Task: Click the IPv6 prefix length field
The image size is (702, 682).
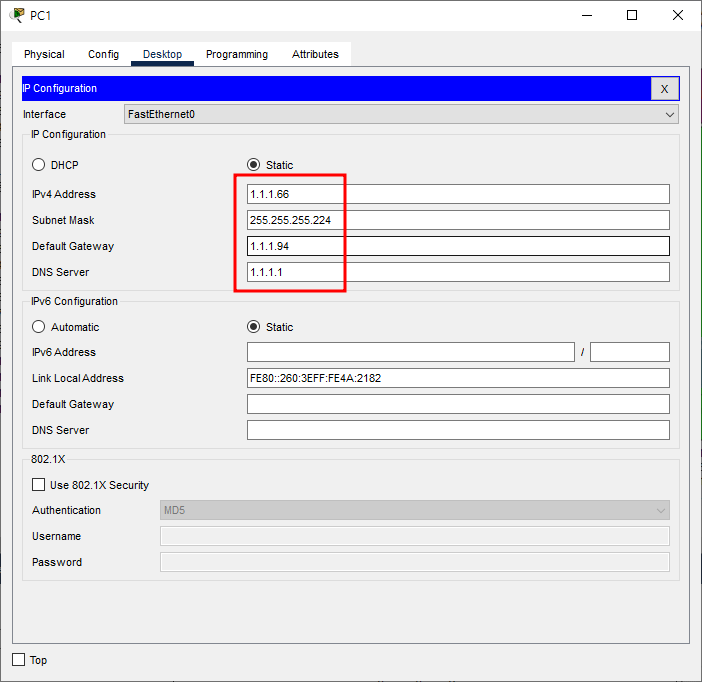Action: 630,352
